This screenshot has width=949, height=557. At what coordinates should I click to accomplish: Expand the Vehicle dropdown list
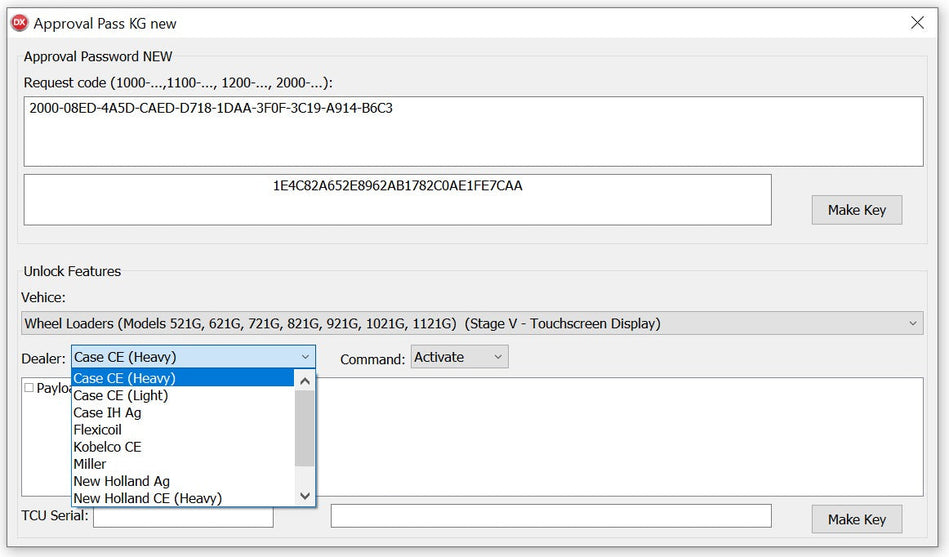[x=913, y=324]
